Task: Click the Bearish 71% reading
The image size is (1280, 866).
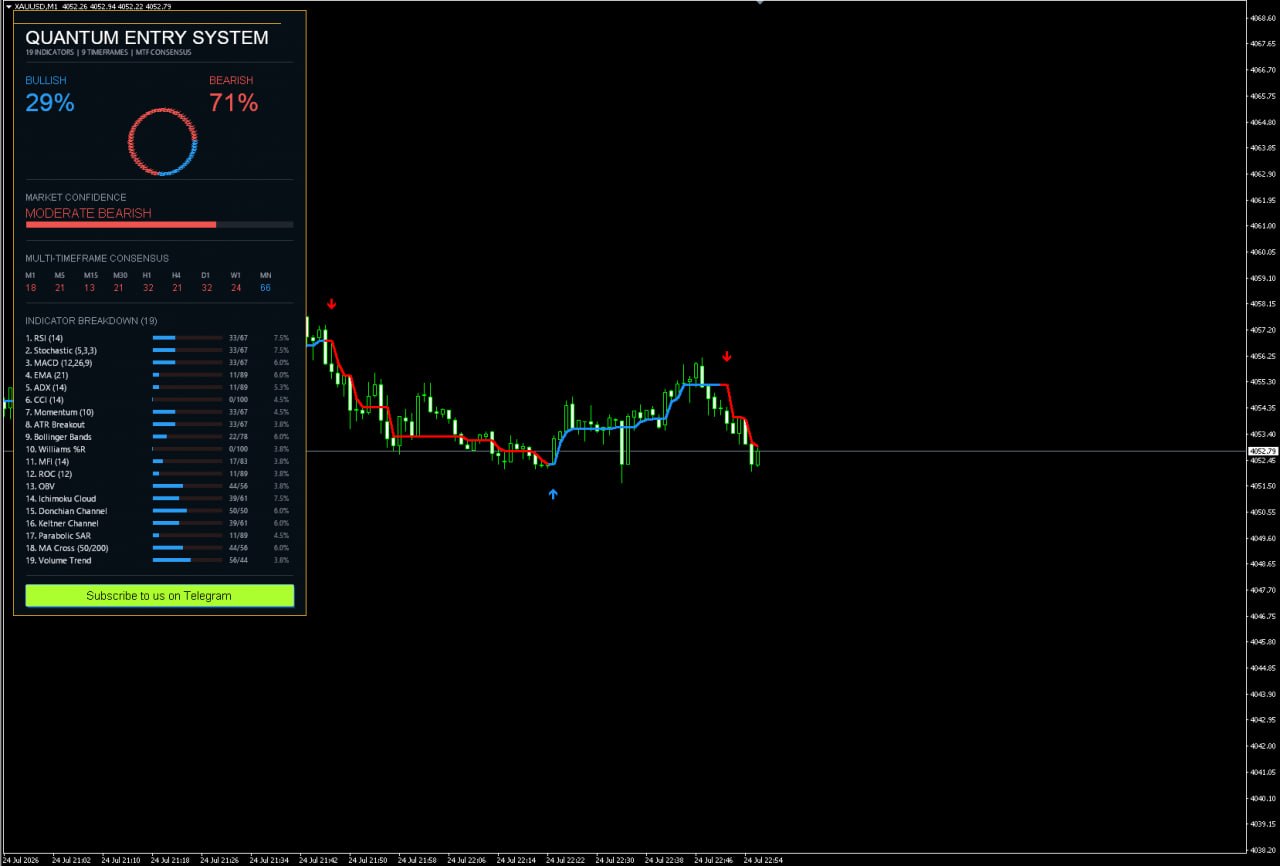Action: pyautogui.click(x=233, y=103)
